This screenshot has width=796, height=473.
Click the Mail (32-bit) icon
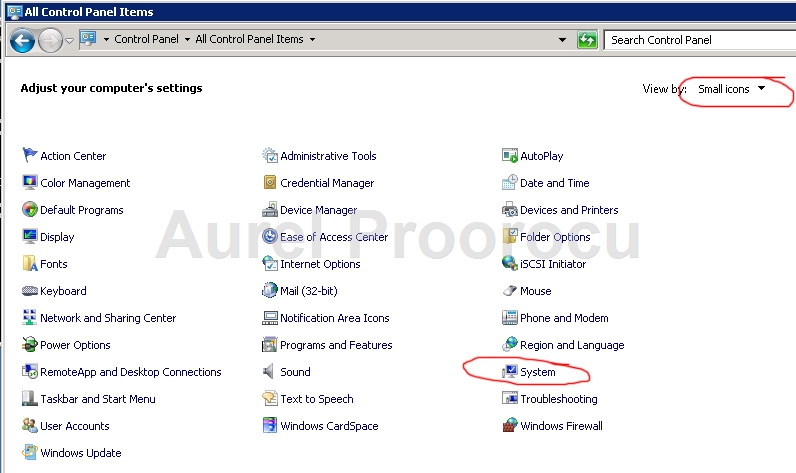270,290
